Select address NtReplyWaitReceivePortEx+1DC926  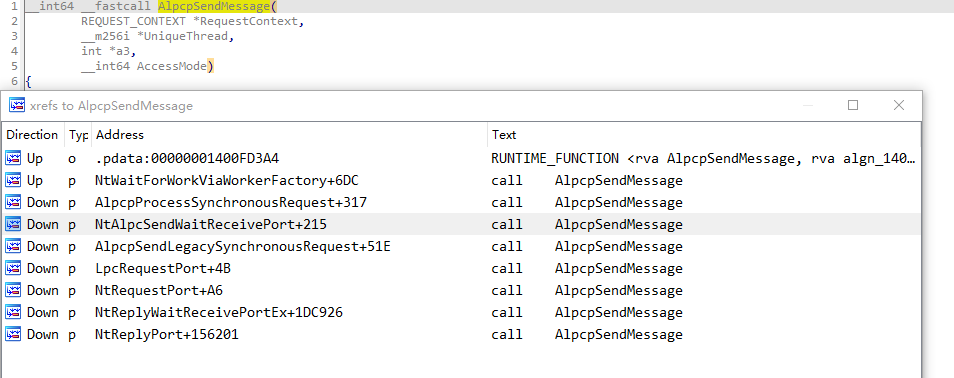pos(219,312)
